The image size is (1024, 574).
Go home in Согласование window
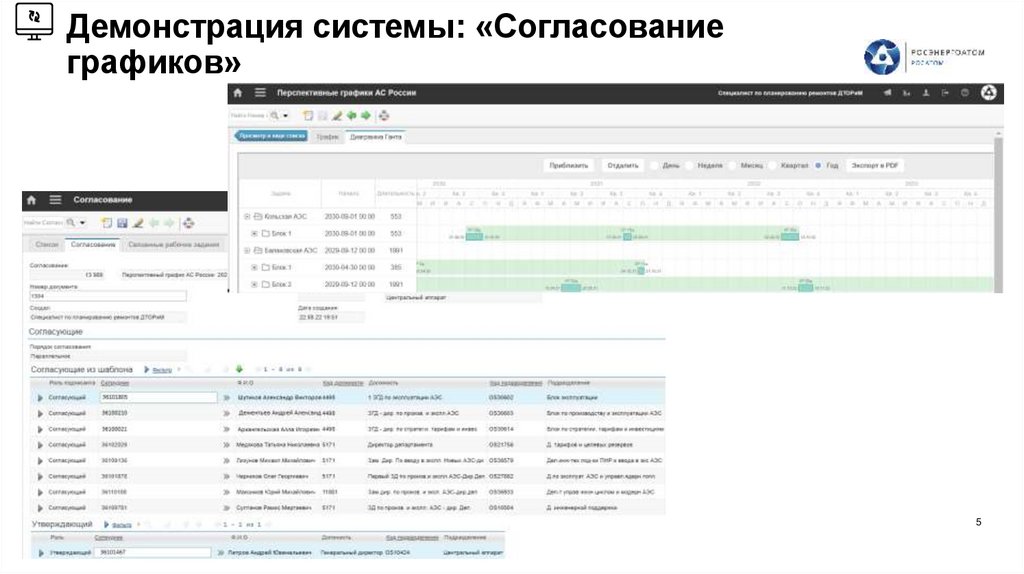point(31,200)
